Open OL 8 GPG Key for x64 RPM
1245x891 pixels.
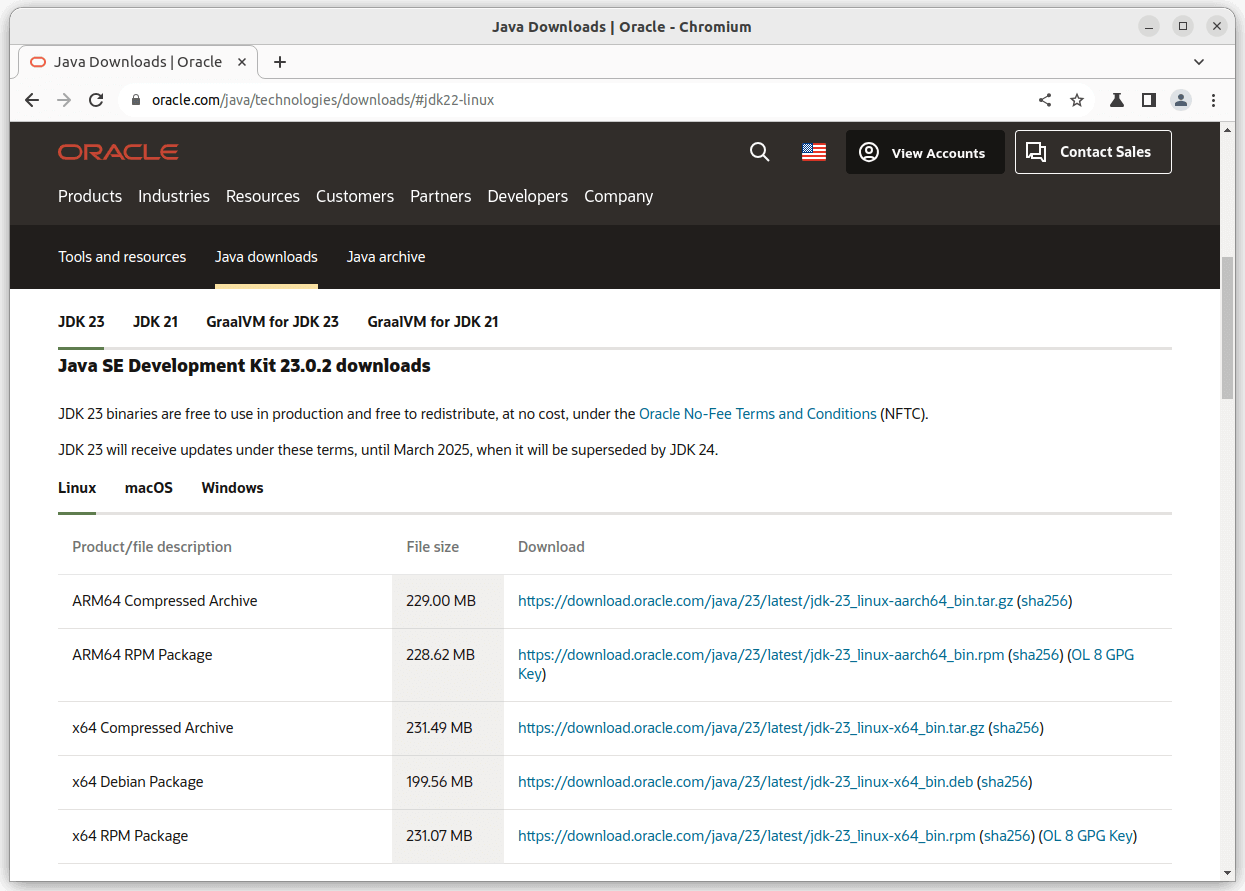(1088, 836)
